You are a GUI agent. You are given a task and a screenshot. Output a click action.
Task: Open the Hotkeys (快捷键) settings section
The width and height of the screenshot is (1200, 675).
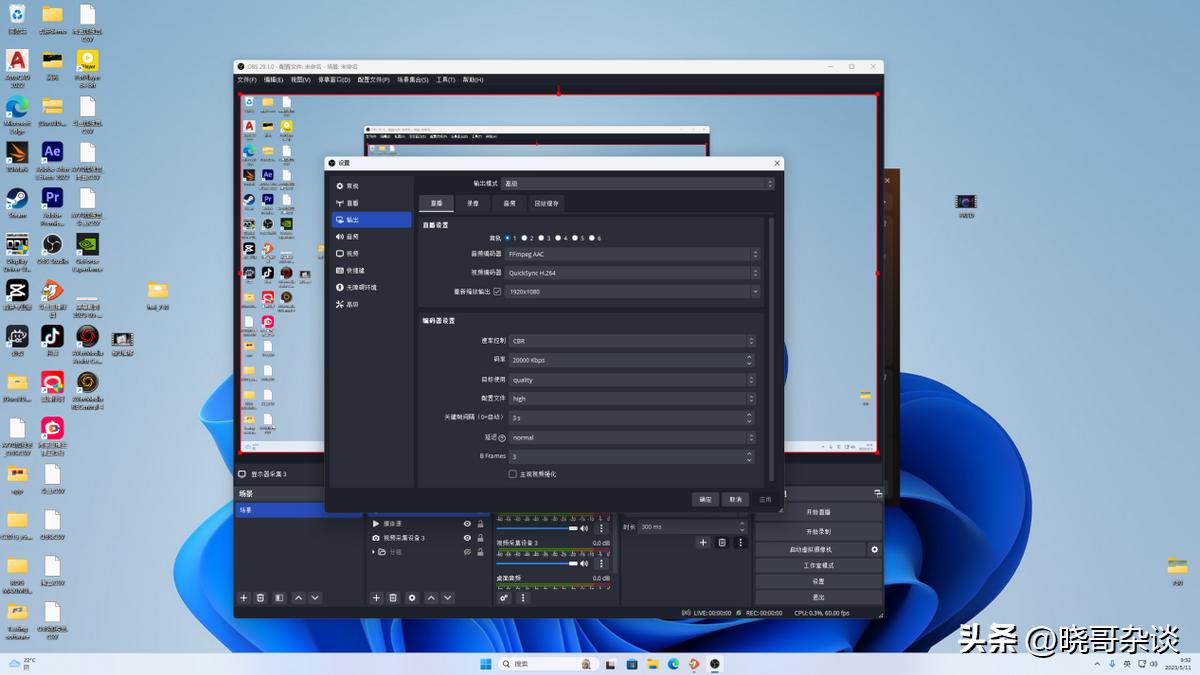pos(354,271)
